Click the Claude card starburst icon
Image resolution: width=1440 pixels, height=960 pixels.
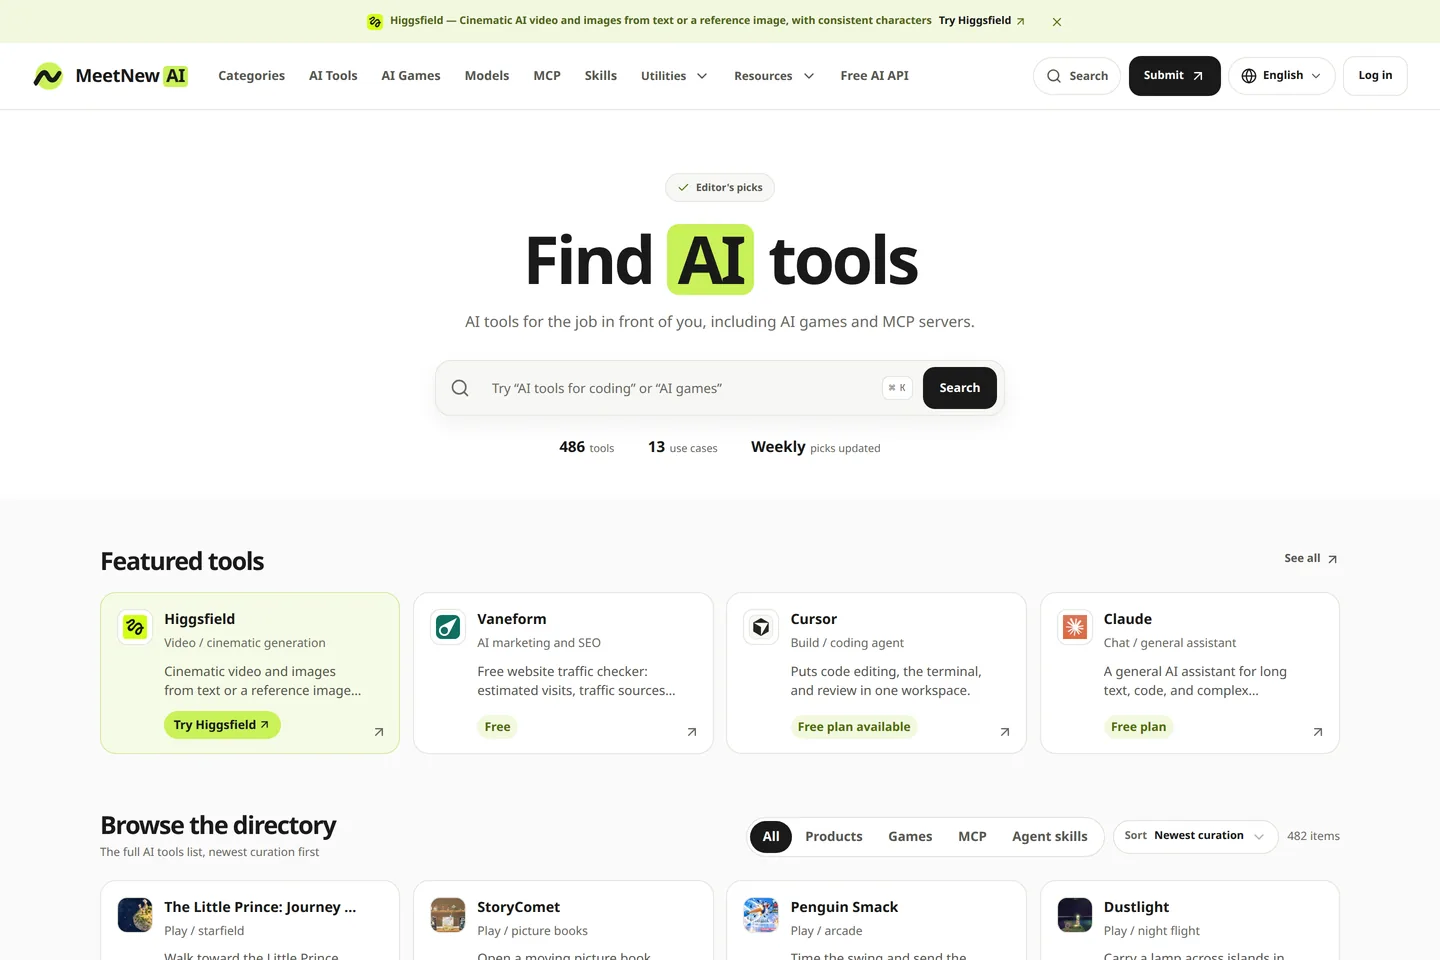(1075, 627)
